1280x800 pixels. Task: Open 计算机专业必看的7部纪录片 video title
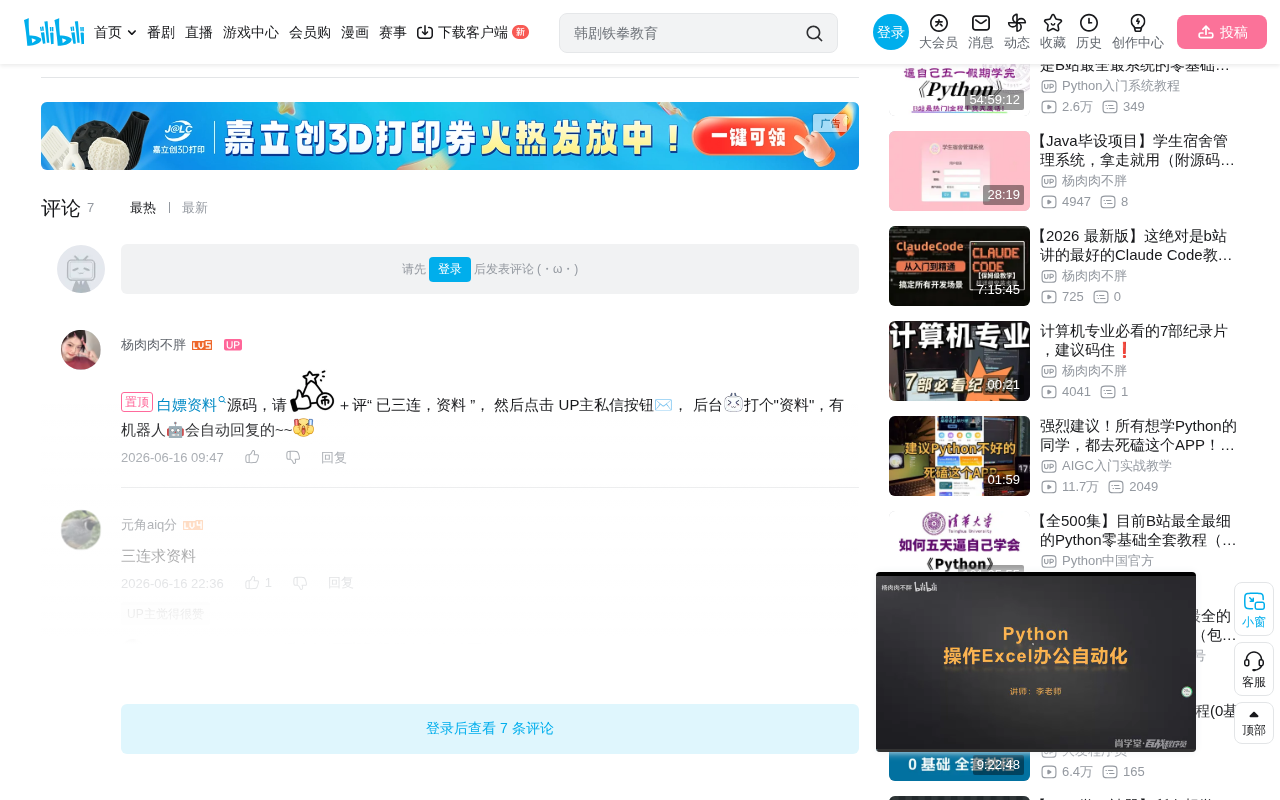click(1138, 340)
